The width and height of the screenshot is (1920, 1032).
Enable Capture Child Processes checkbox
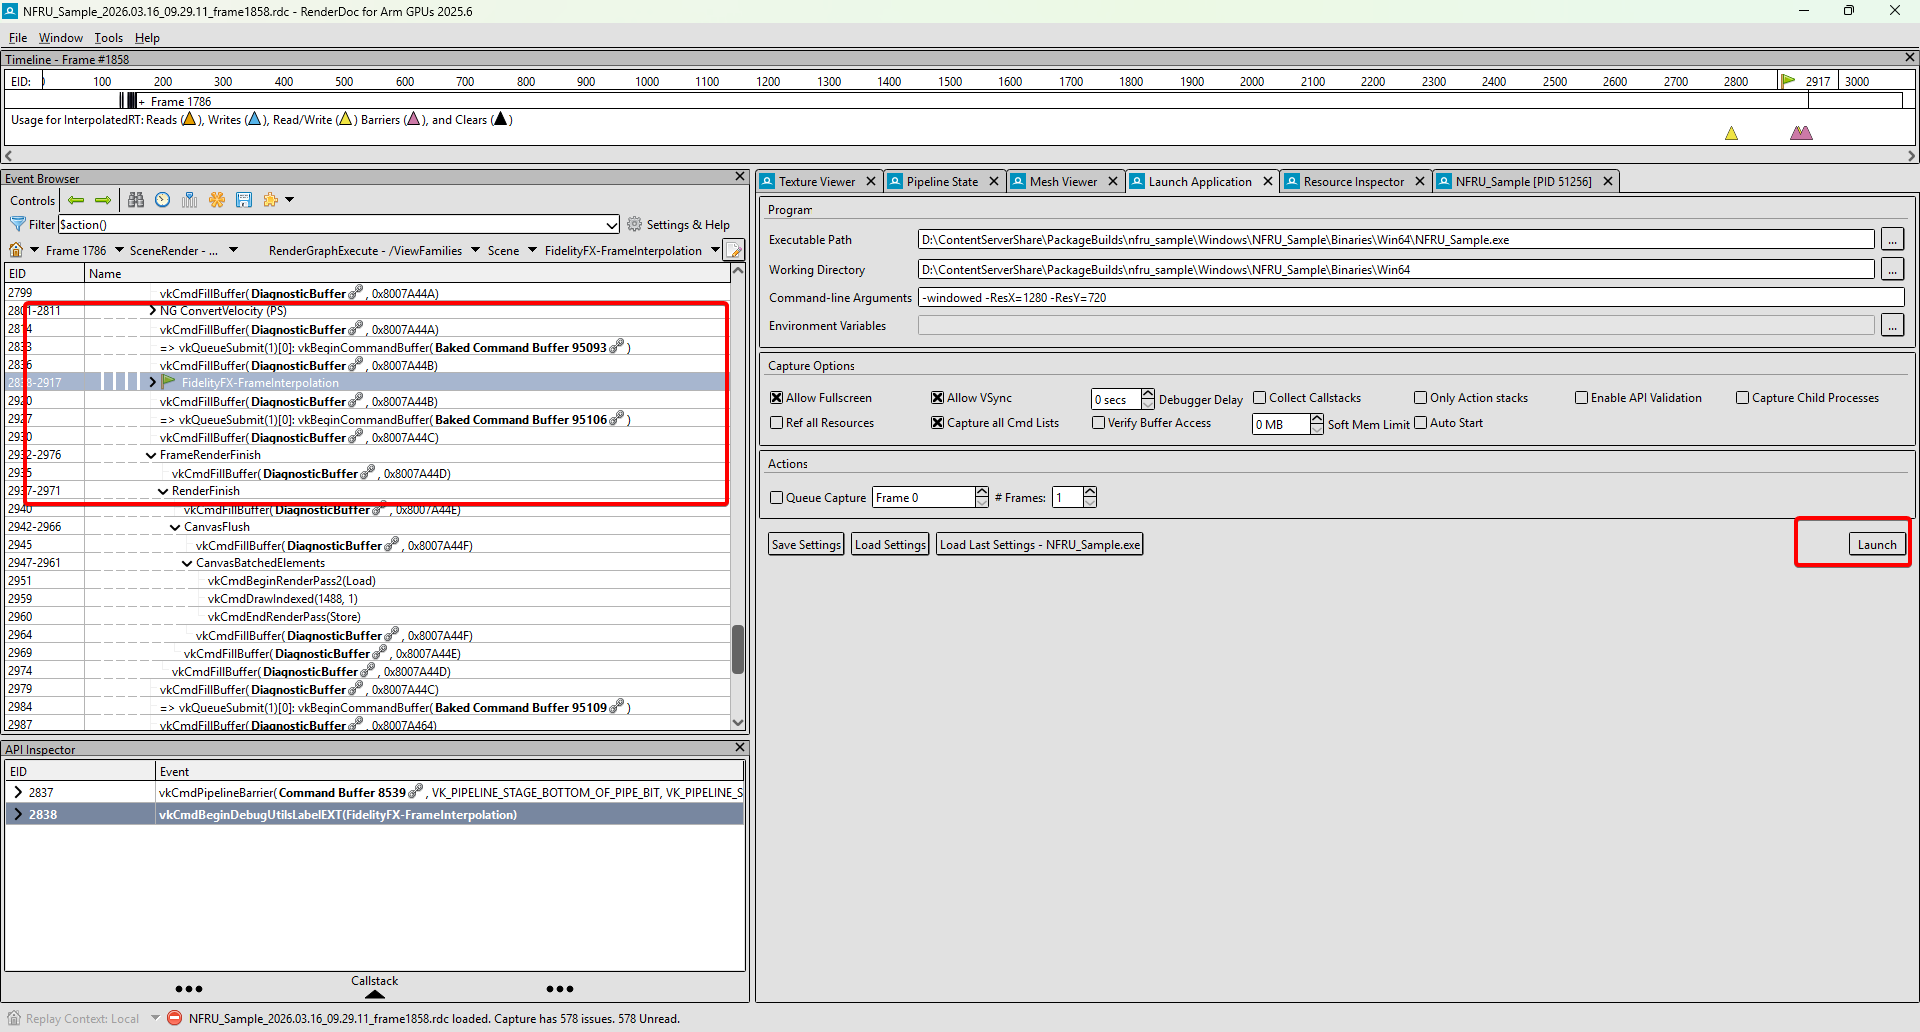click(x=1742, y=398)
